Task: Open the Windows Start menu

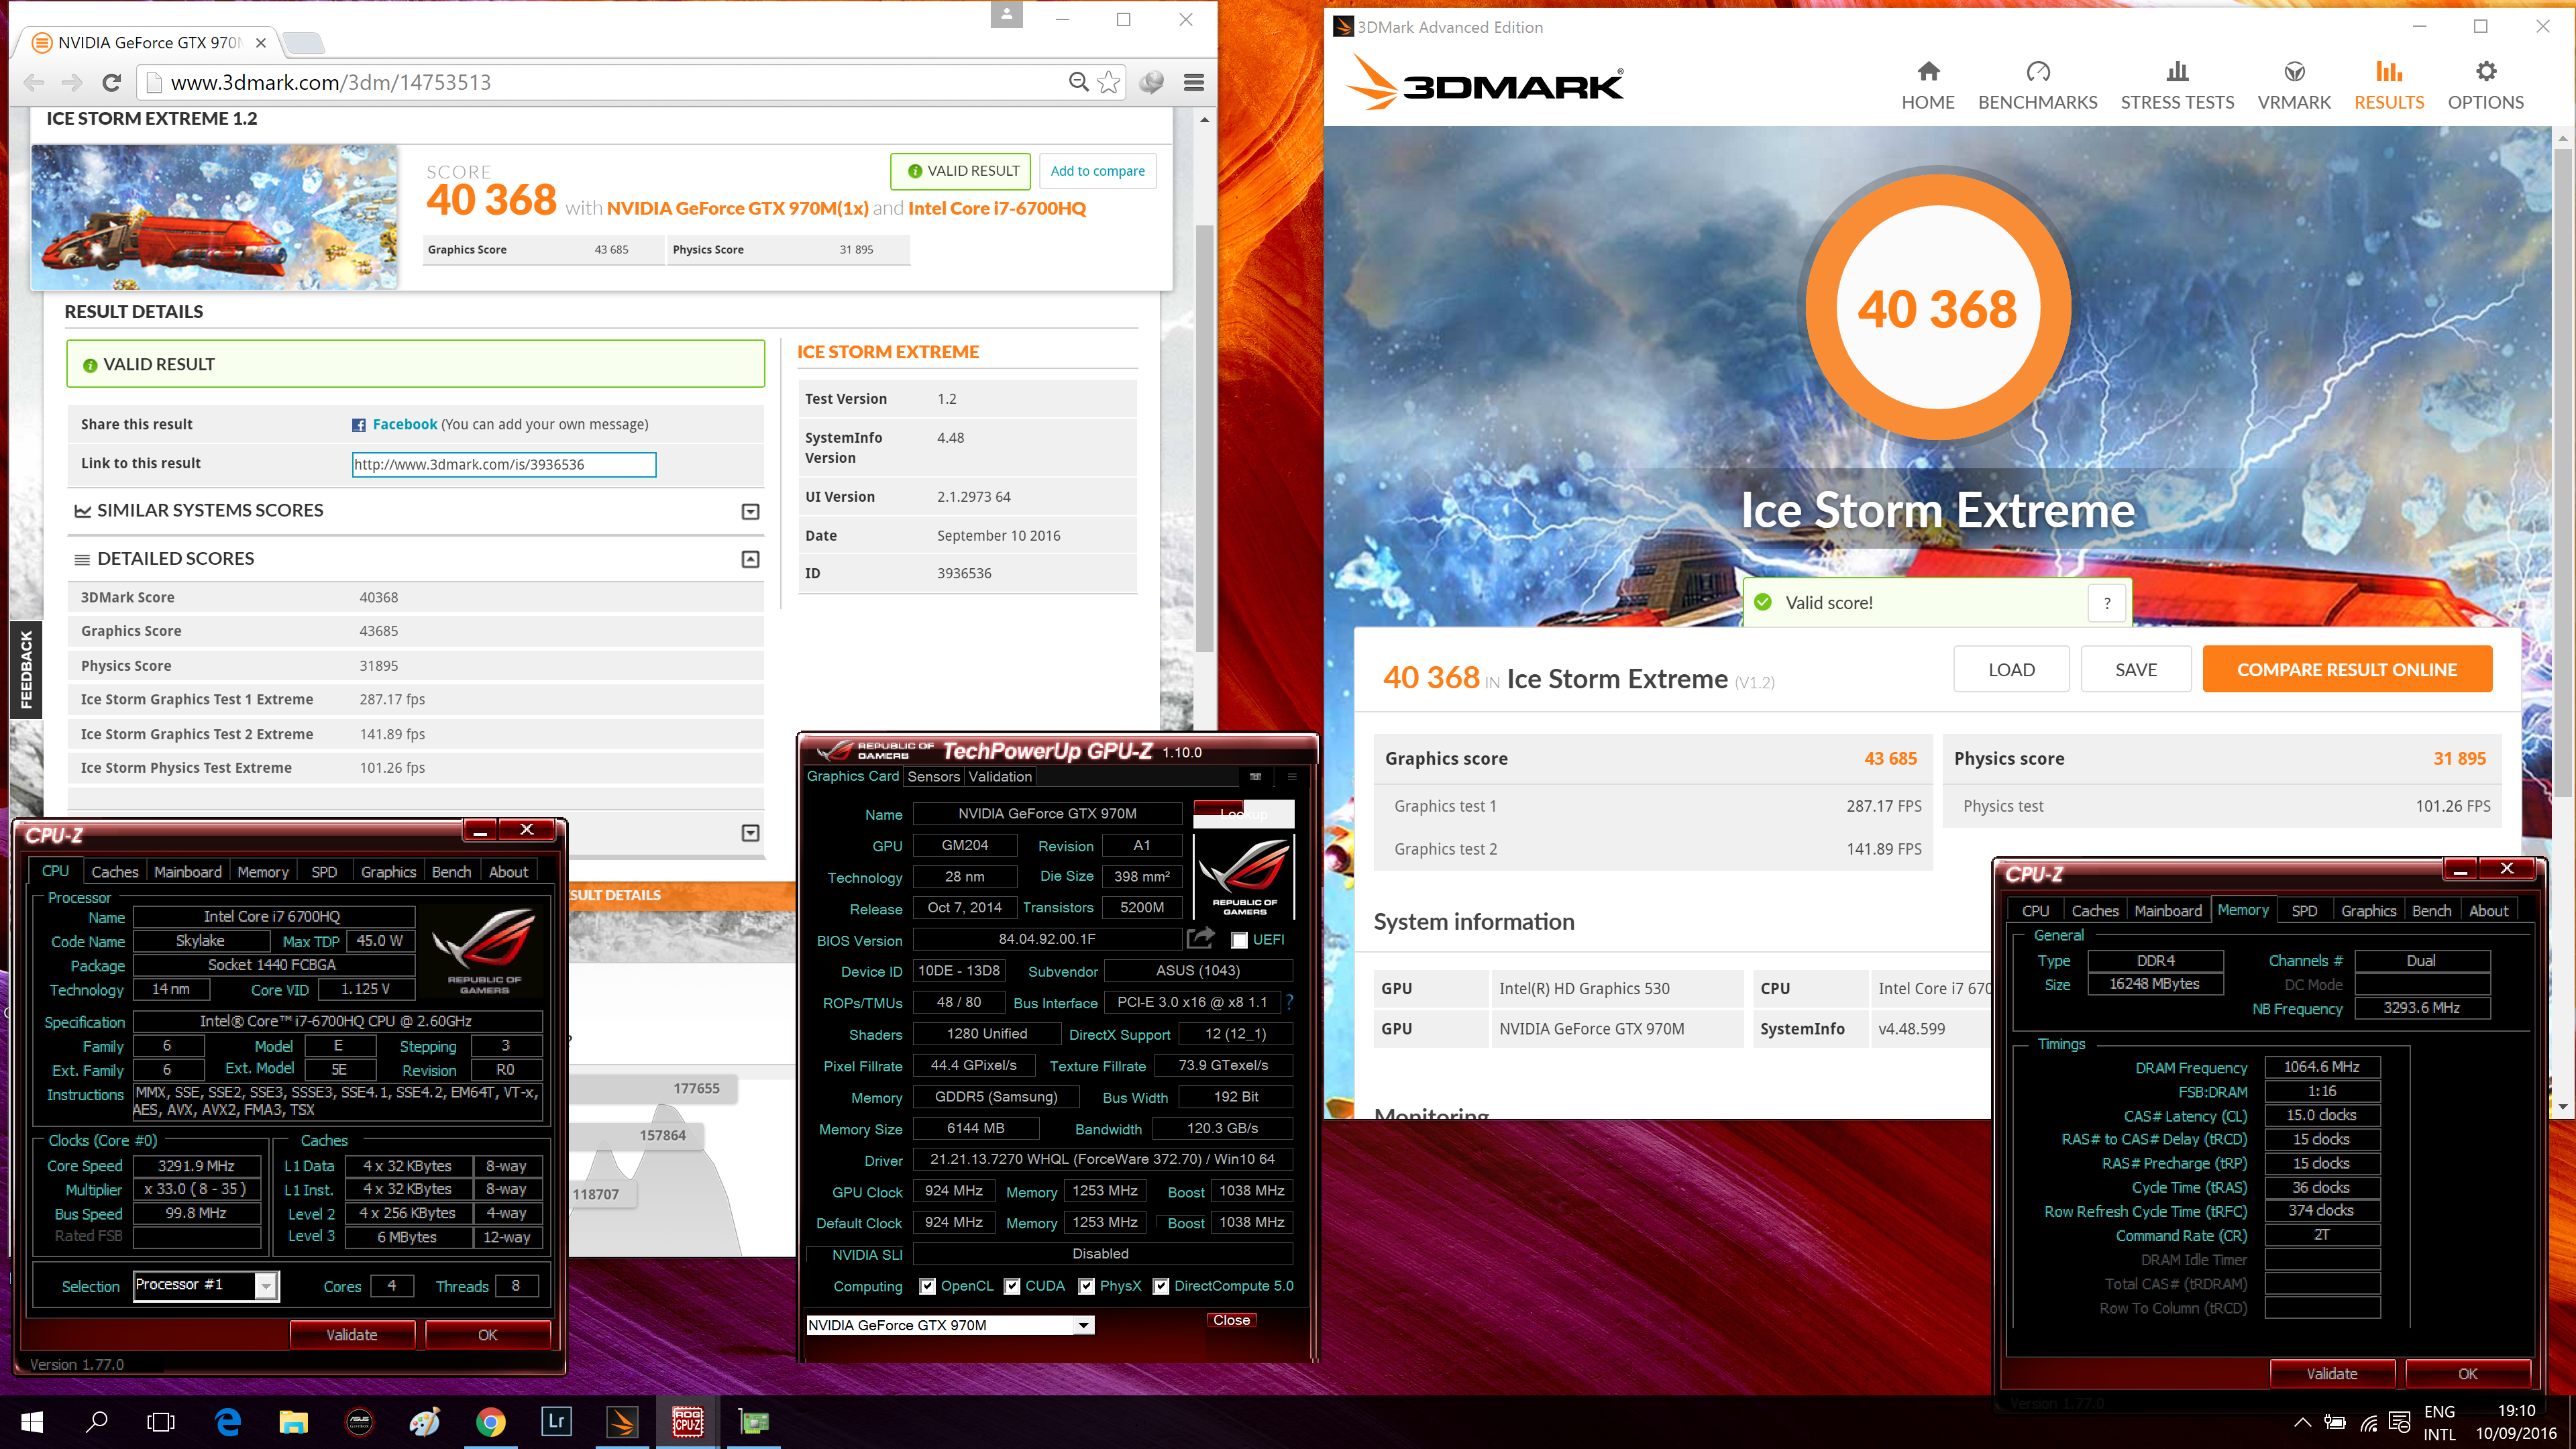Action: [x=32, y=1422]
